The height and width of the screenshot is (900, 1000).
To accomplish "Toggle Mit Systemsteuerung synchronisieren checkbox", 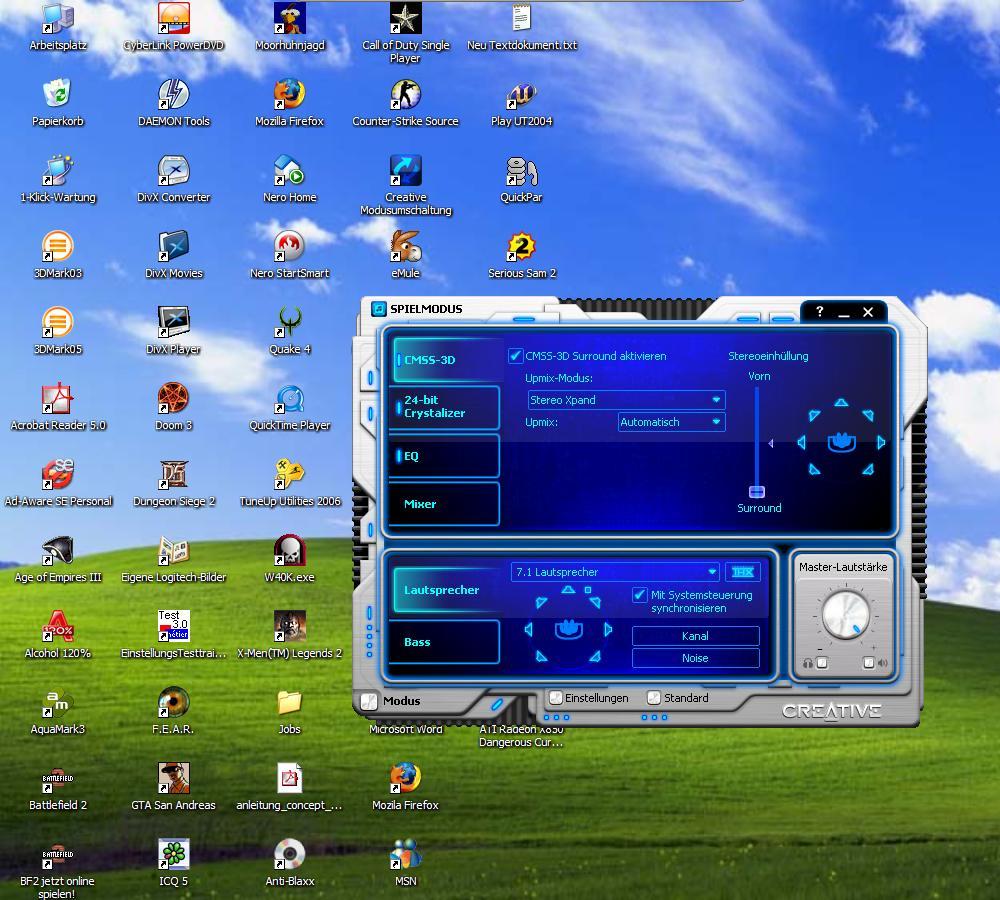I will pos(639,594).
